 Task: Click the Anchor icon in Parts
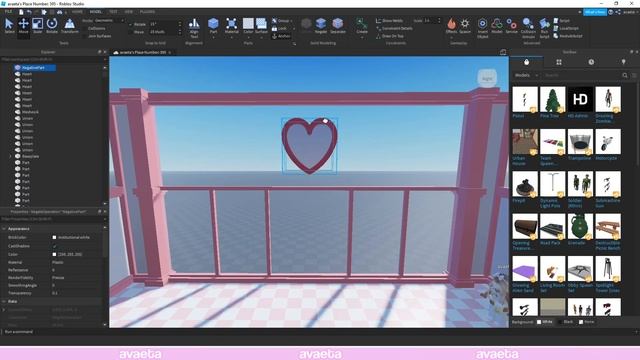(x=274, y=36)
